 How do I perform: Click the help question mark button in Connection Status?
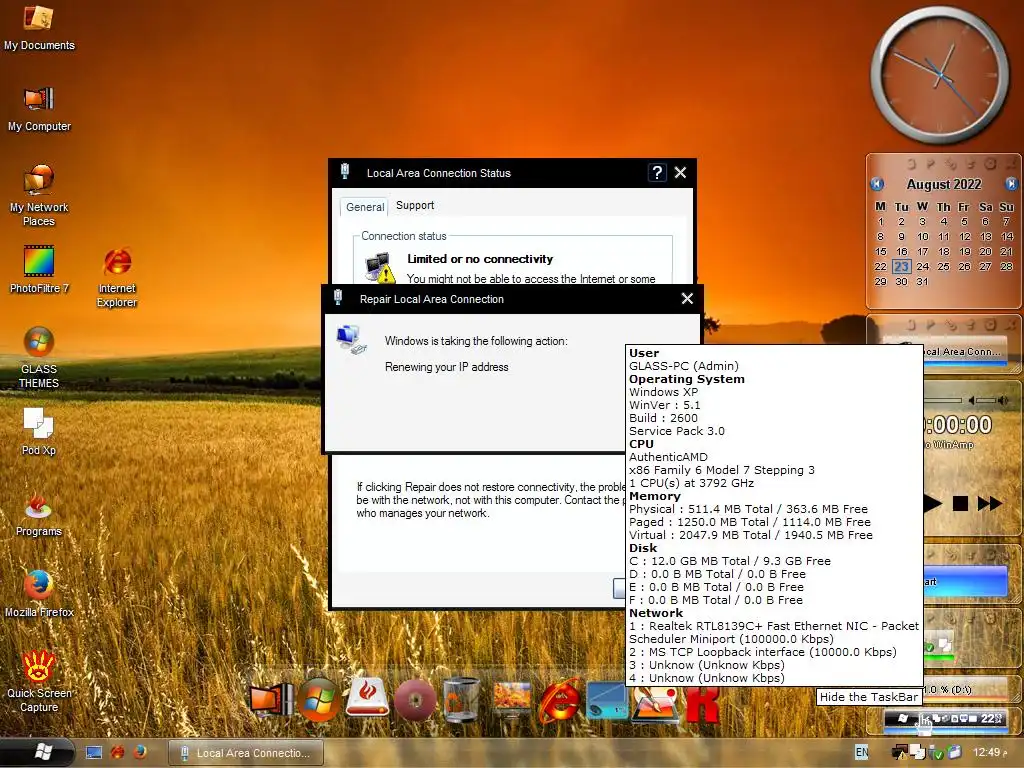pyautogui.click(x=657, y=172)
